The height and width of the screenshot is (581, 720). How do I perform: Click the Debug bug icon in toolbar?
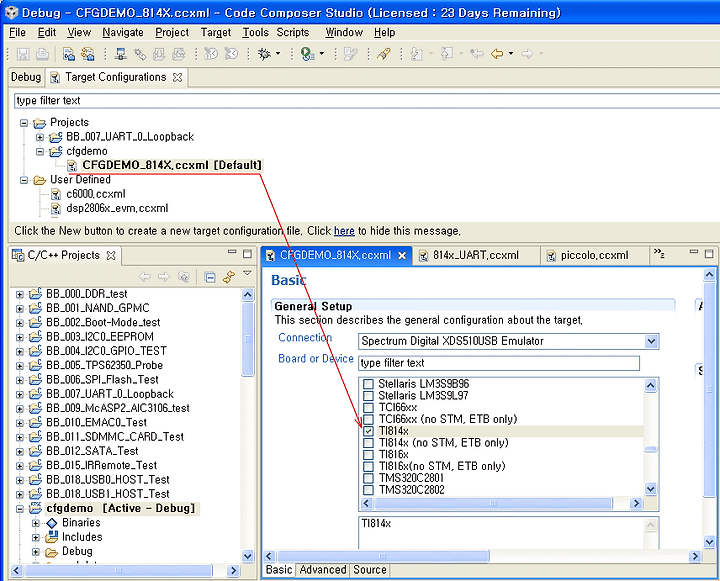point(264,54)
